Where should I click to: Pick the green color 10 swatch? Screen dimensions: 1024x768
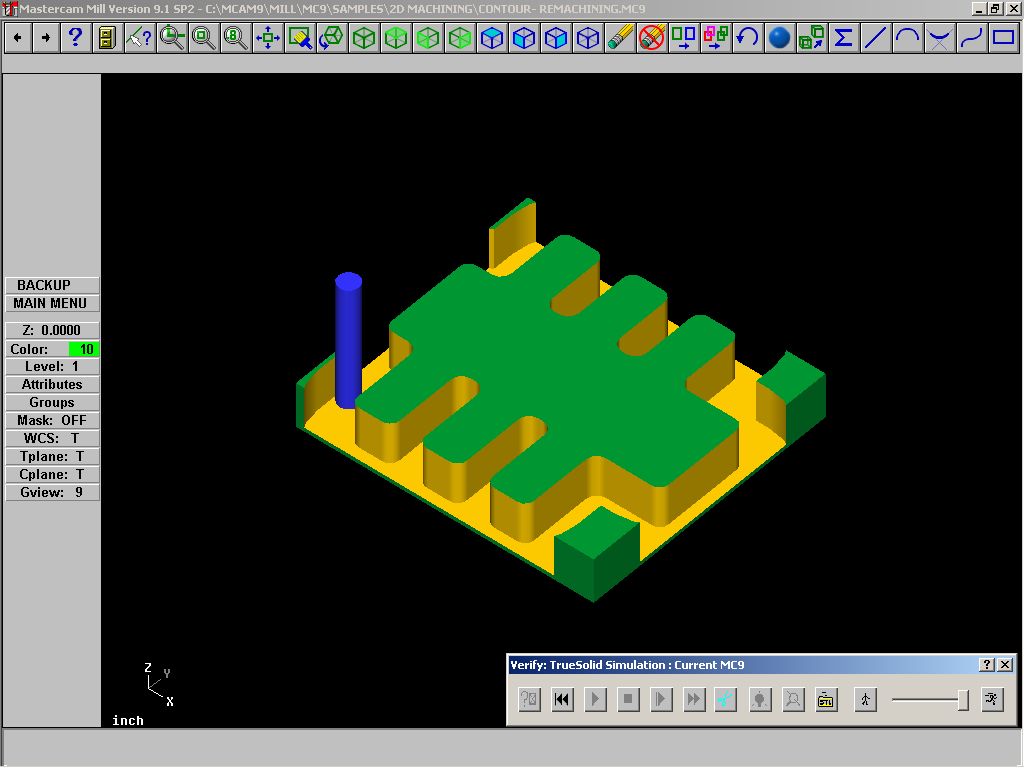[84, 349]
